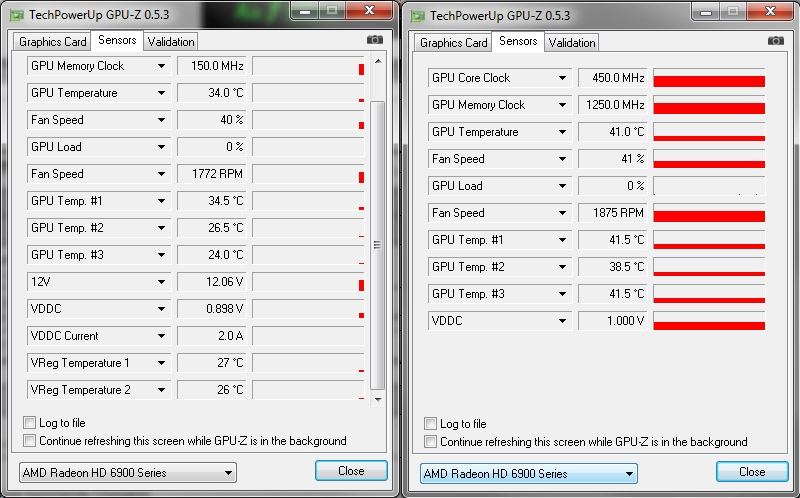Close the left GPU-Z window via title bar X
Screen dimensions: 800x498
pyautogui.click(x=370, y=10)
